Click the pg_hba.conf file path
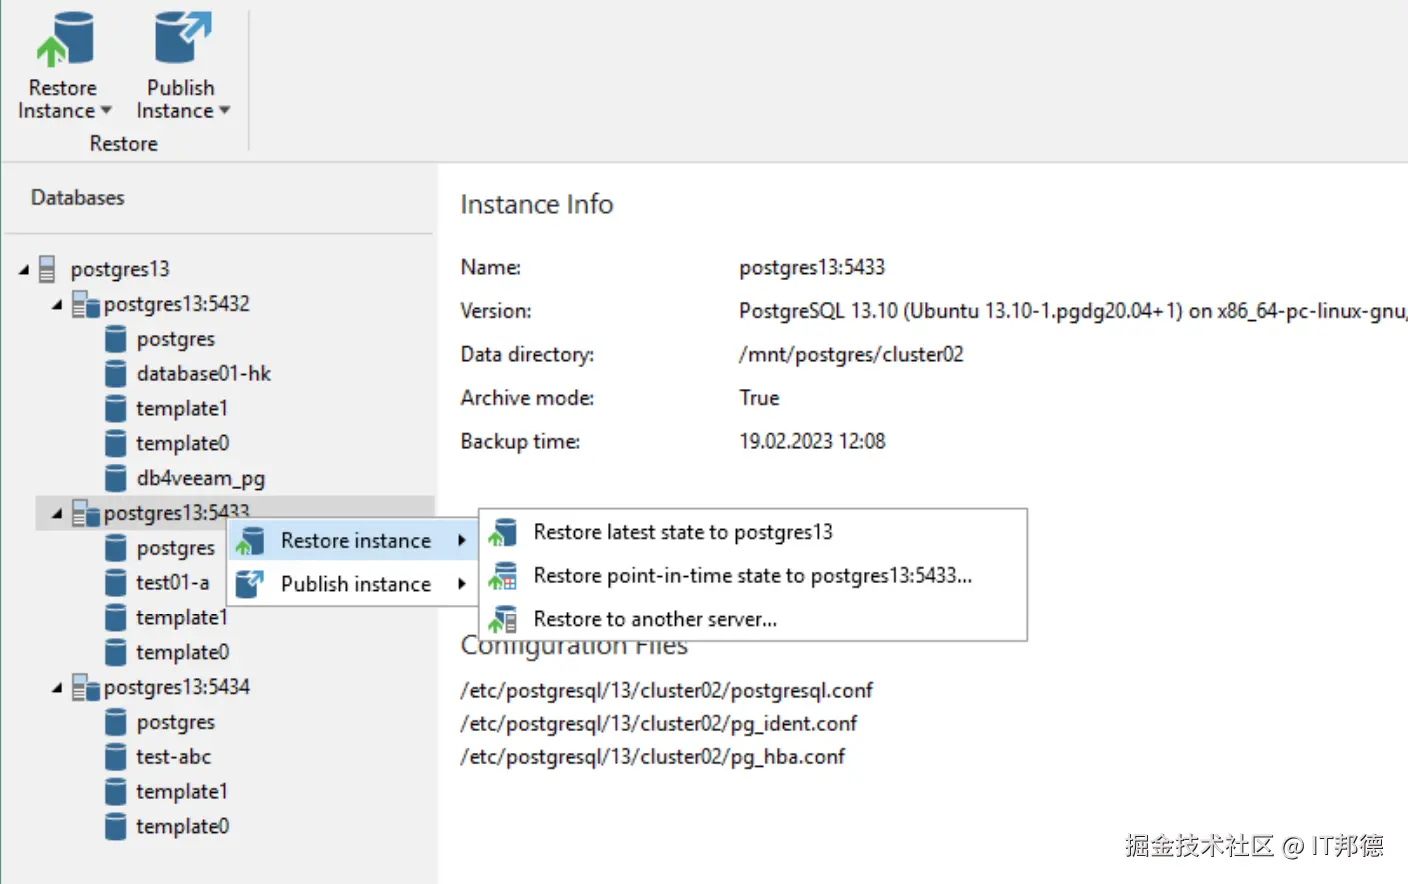 pyautogui.click(x=653, y=757)
